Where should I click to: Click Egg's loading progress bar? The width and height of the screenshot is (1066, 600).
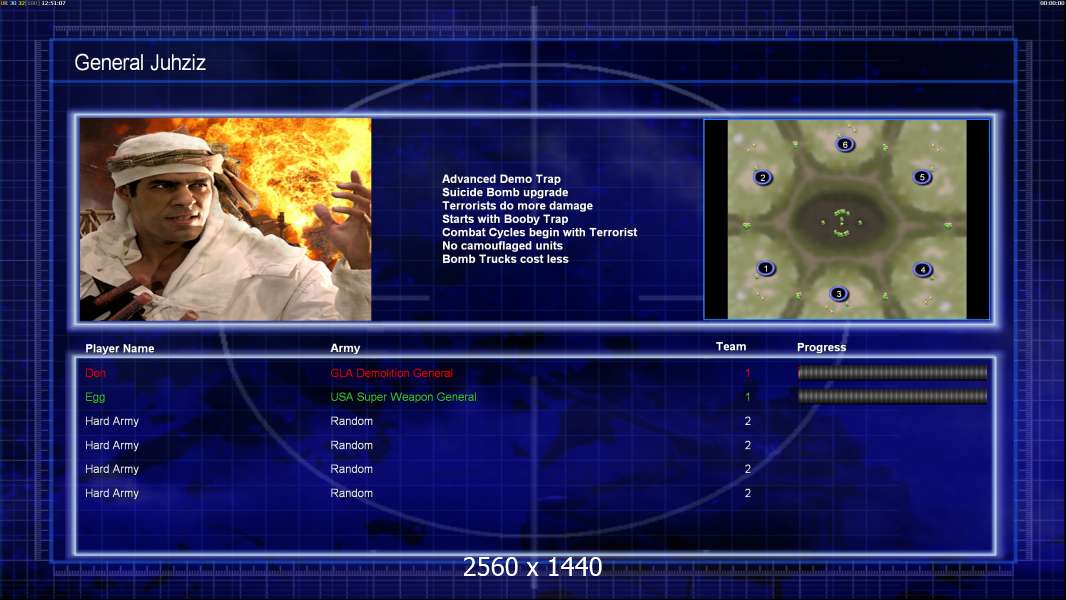(x=892, y=397)
